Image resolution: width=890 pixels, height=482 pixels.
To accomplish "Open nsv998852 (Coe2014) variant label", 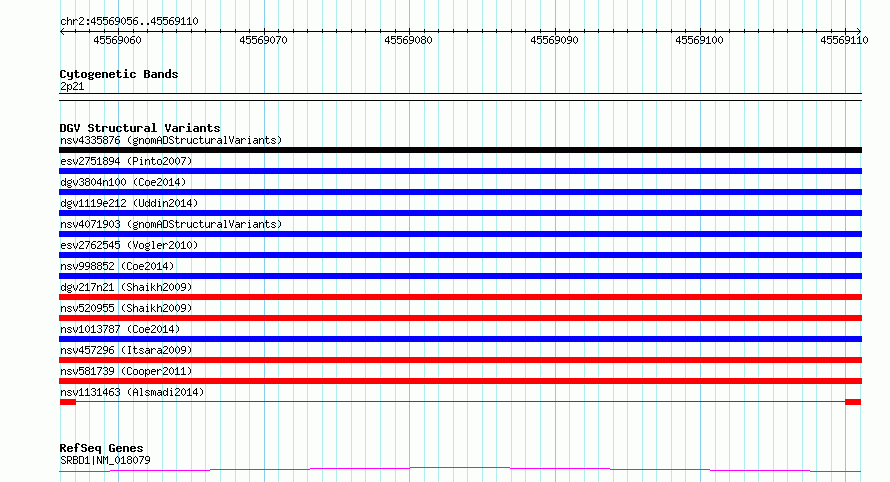I will (x=117, y=266).
